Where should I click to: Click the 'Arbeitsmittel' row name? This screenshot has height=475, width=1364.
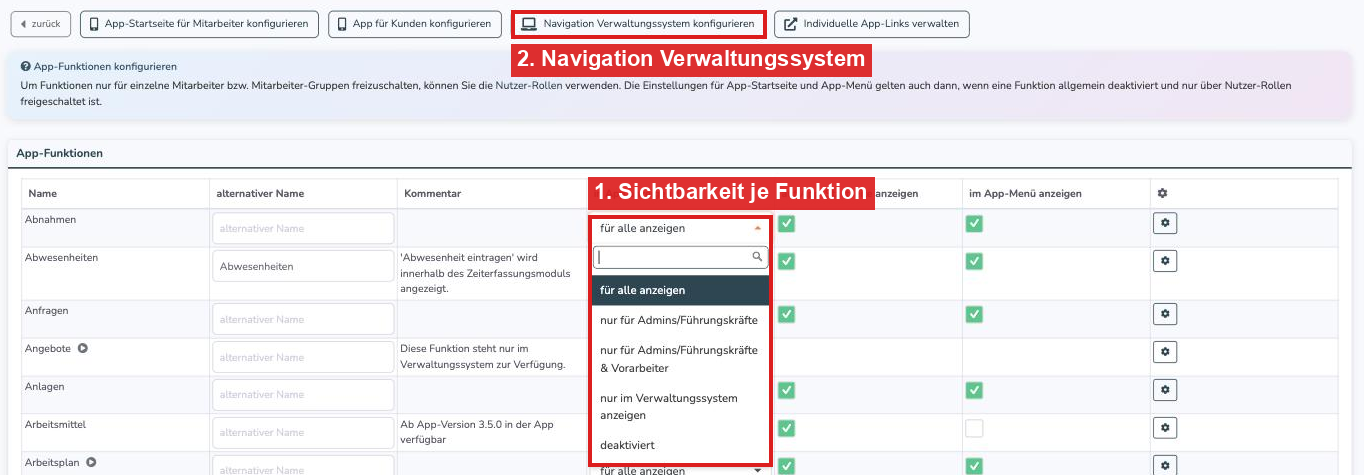point(55,424)
